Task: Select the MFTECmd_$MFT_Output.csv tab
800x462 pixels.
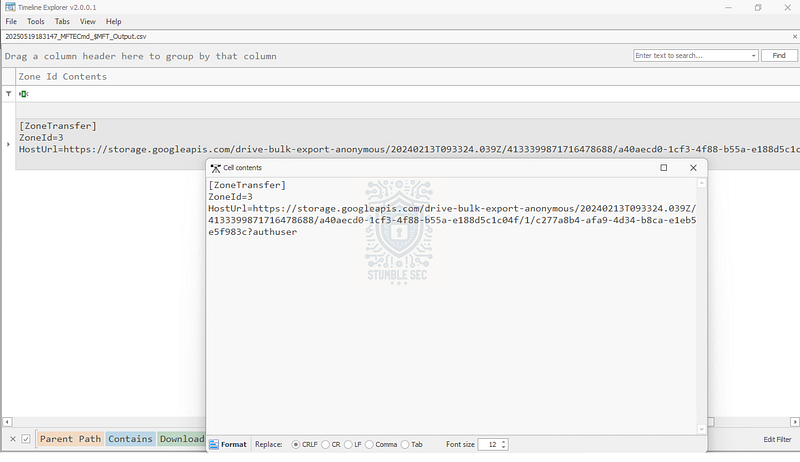Action: 76,37
